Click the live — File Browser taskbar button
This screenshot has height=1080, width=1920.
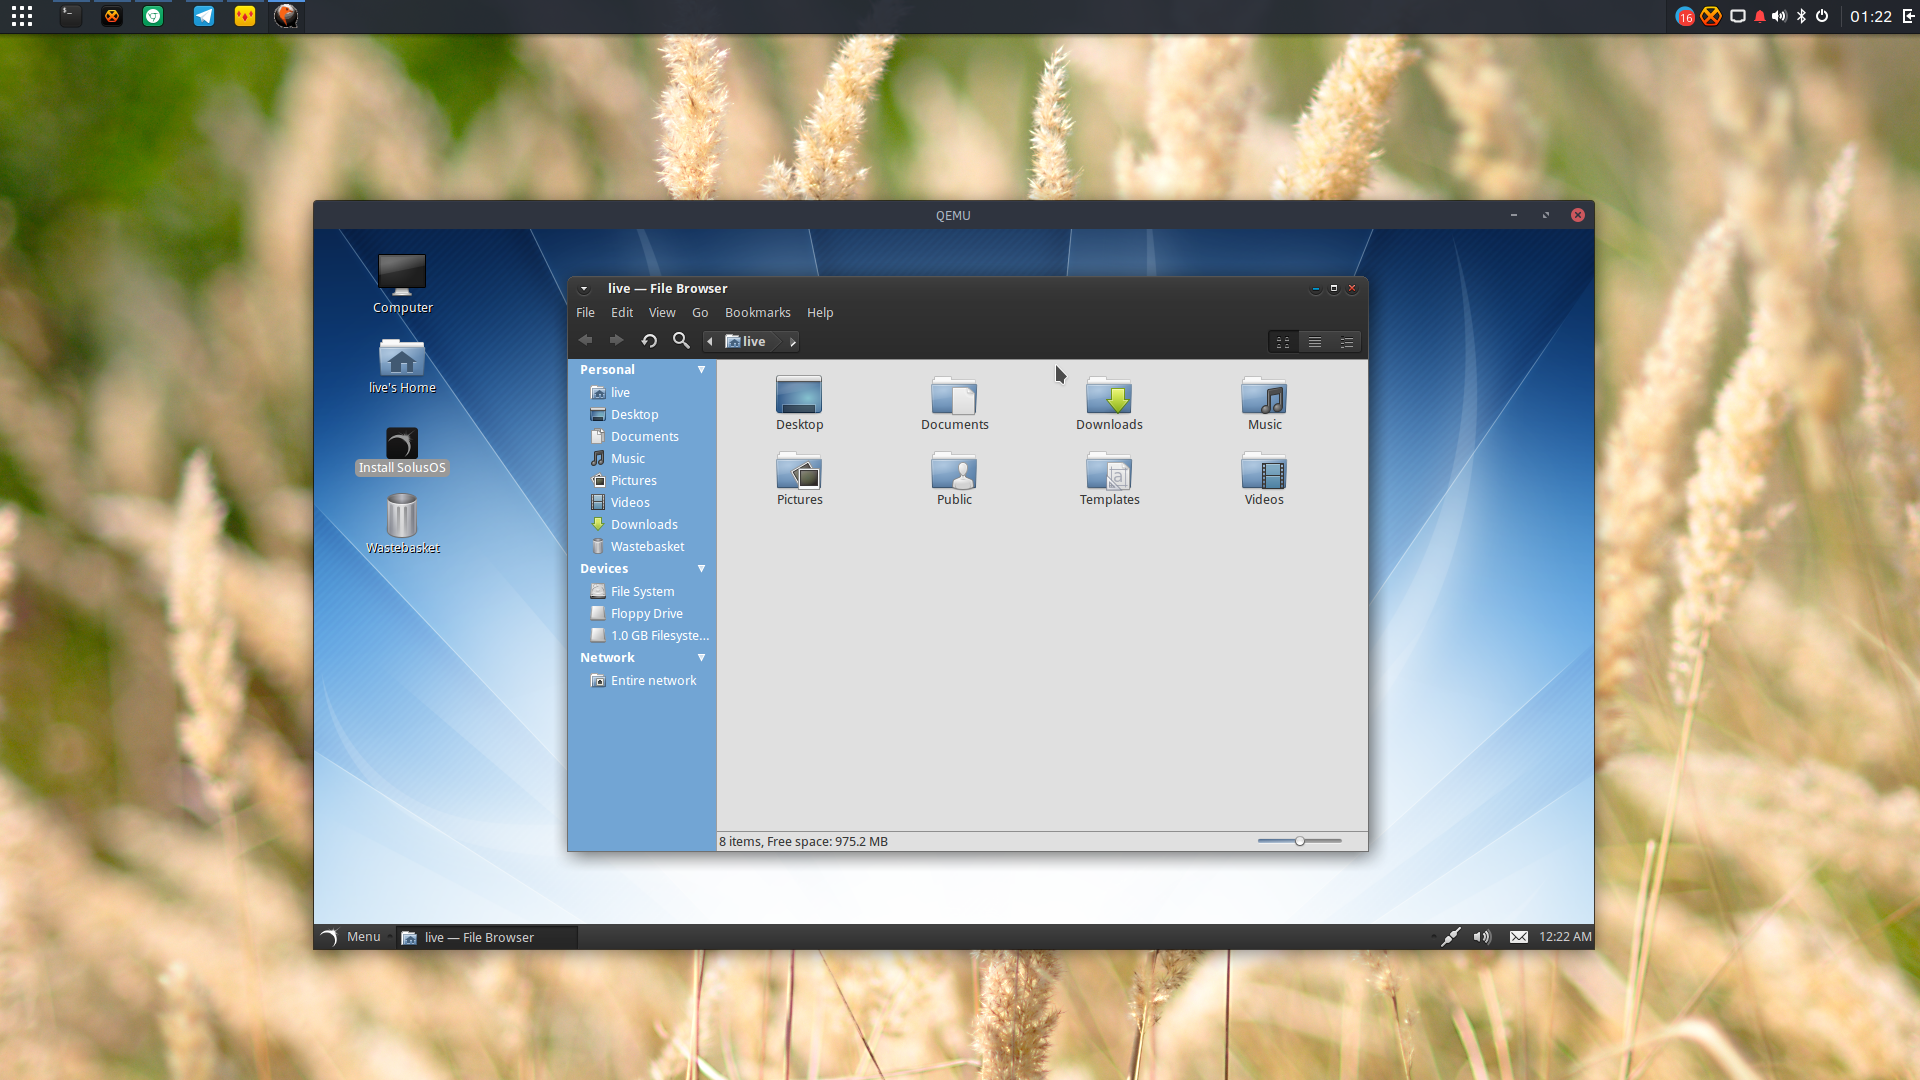coord(487,937)
